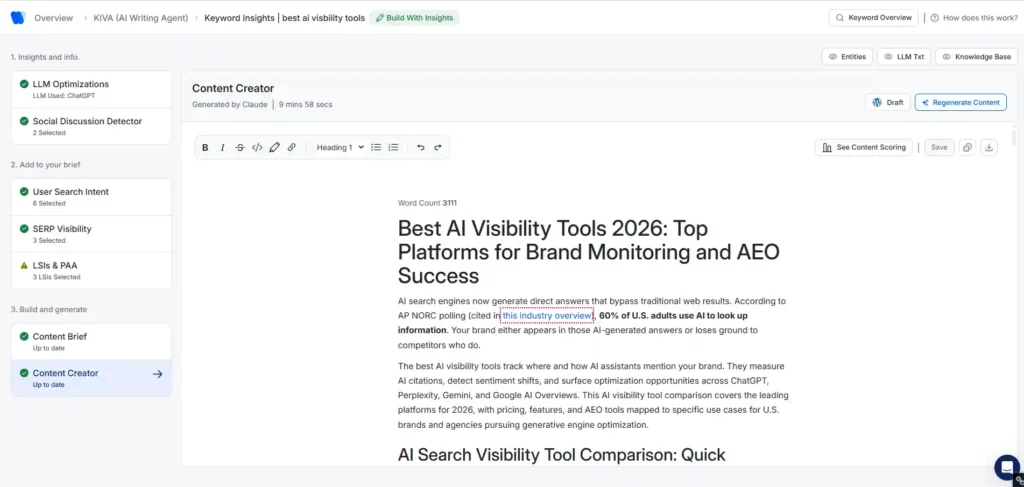This screenshot has height=487, width=1024.
Task: Download the content using the download icon
Action: tap(989, 148)
